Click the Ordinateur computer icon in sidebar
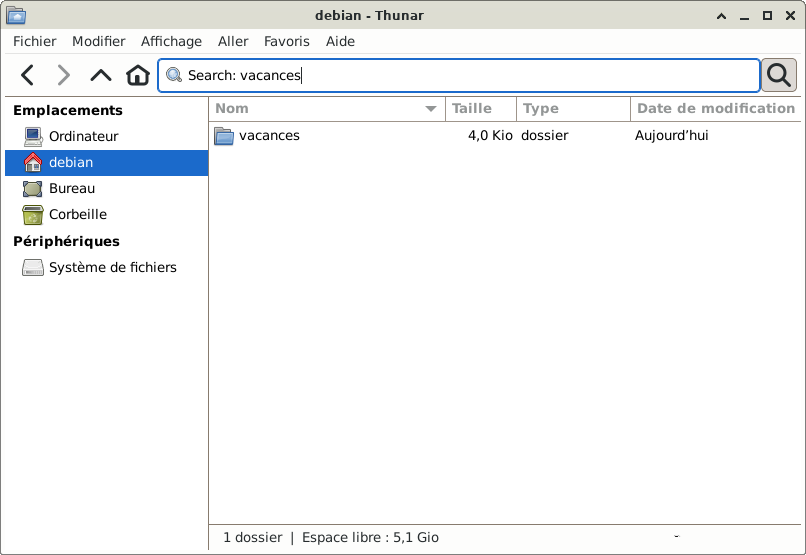The width and height of the screenshot is (806, 555). point(33,136)
